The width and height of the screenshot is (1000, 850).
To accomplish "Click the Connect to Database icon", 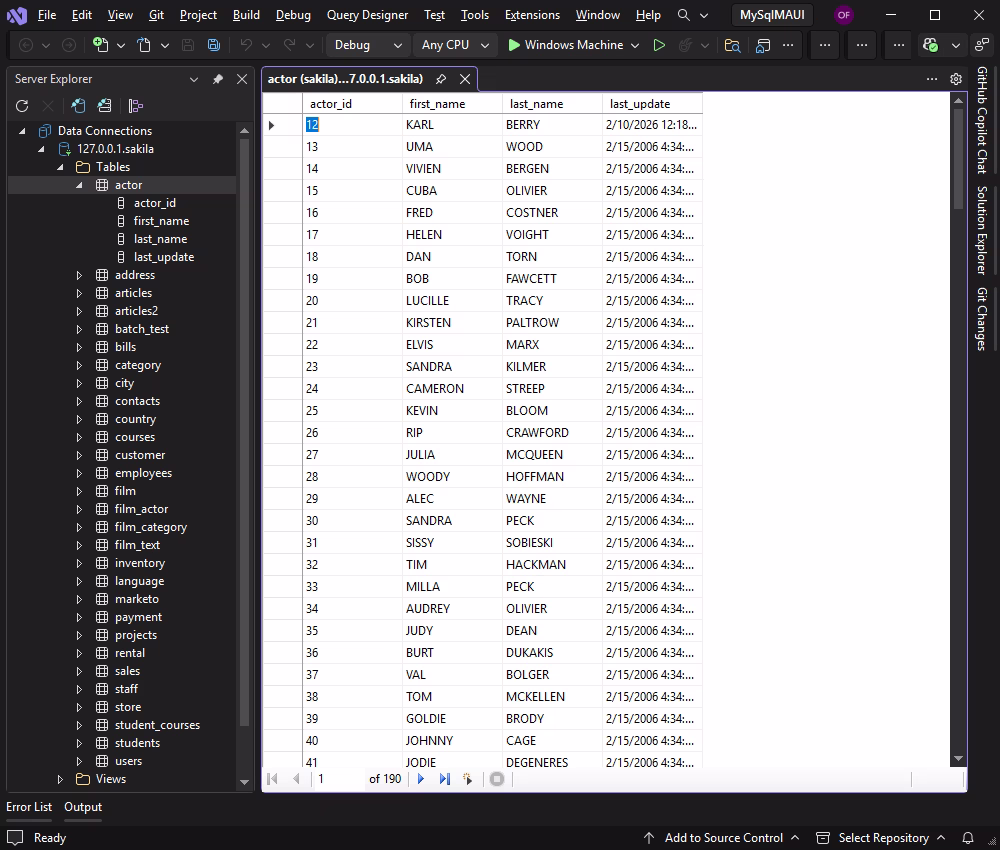I will point(78,105).
